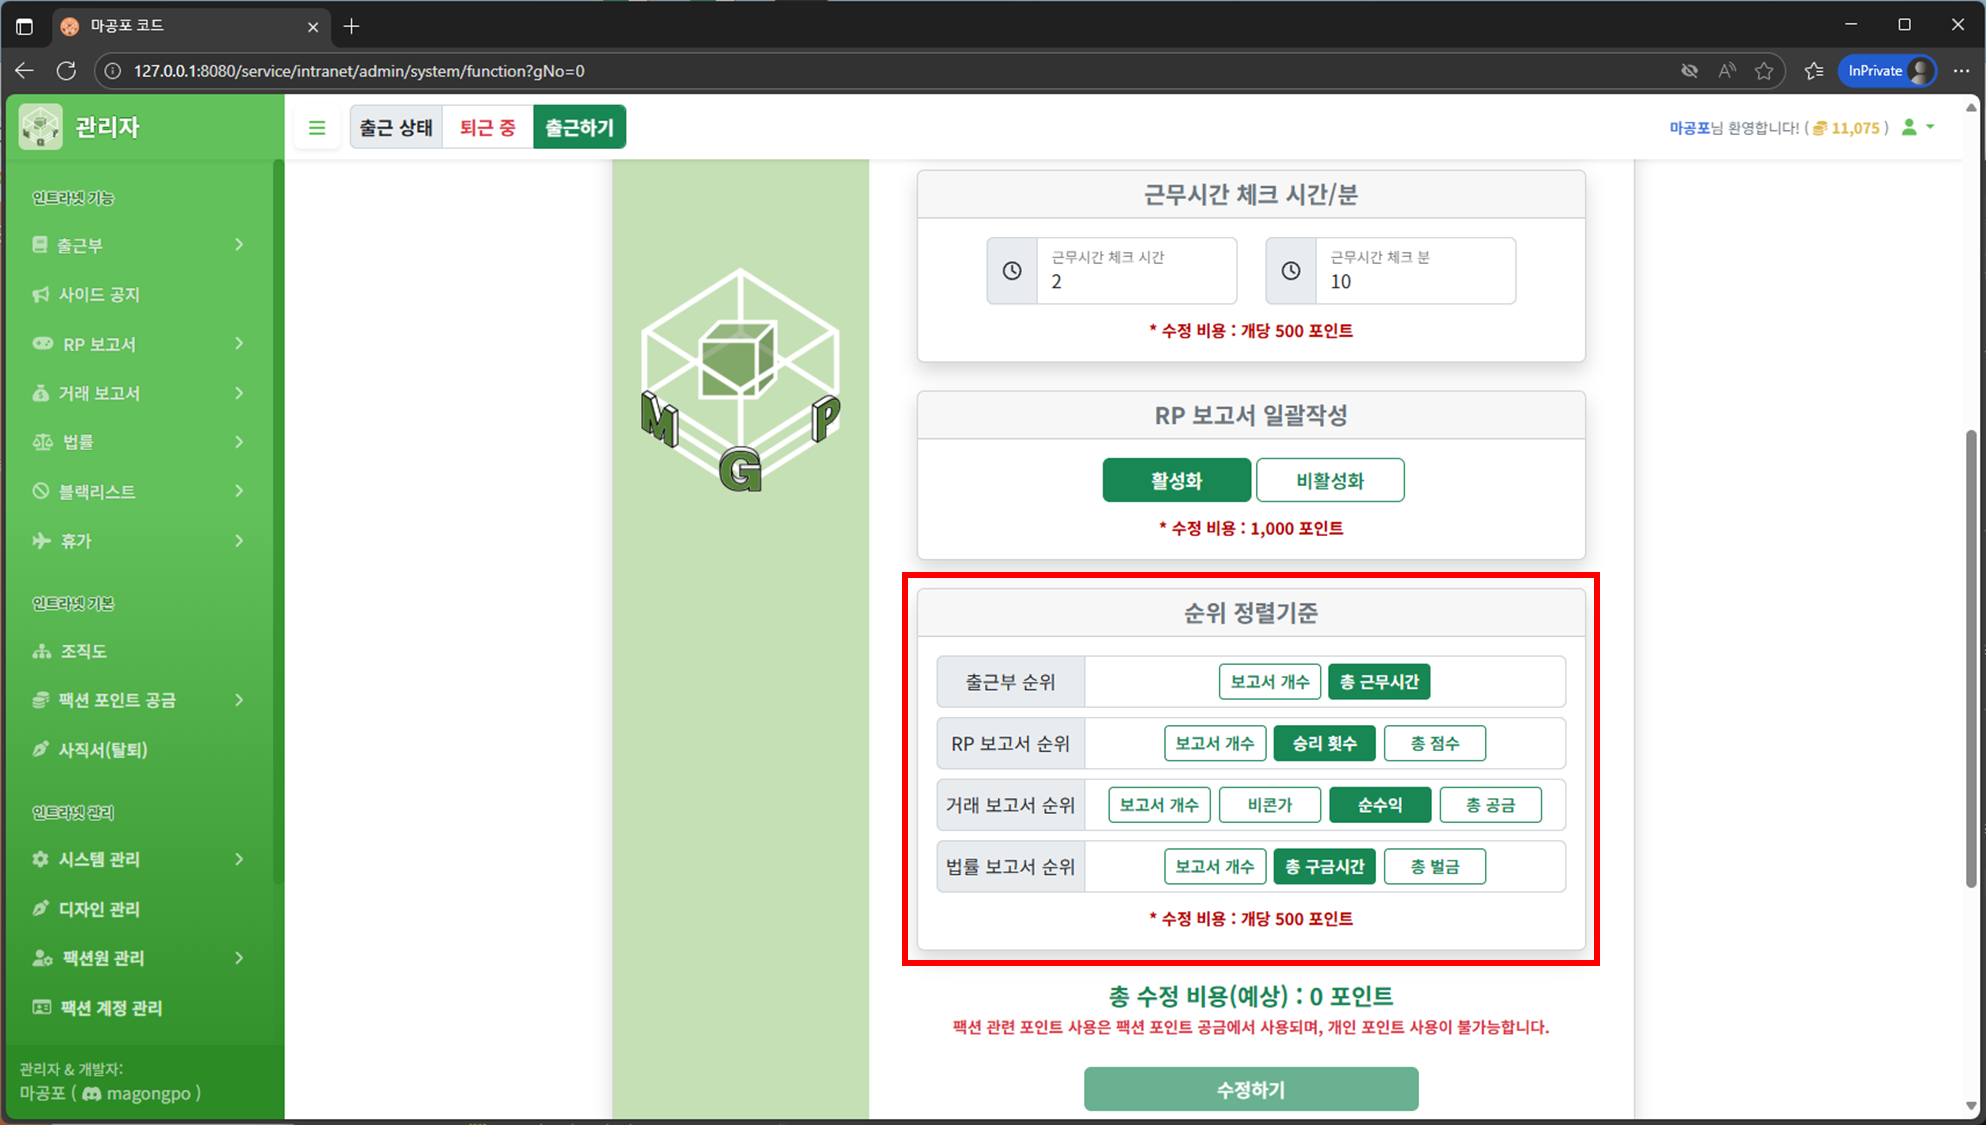The image size is (1986, 1125).
Task: Click the 휴가 airplane icon
Action: tap(41, 541)
